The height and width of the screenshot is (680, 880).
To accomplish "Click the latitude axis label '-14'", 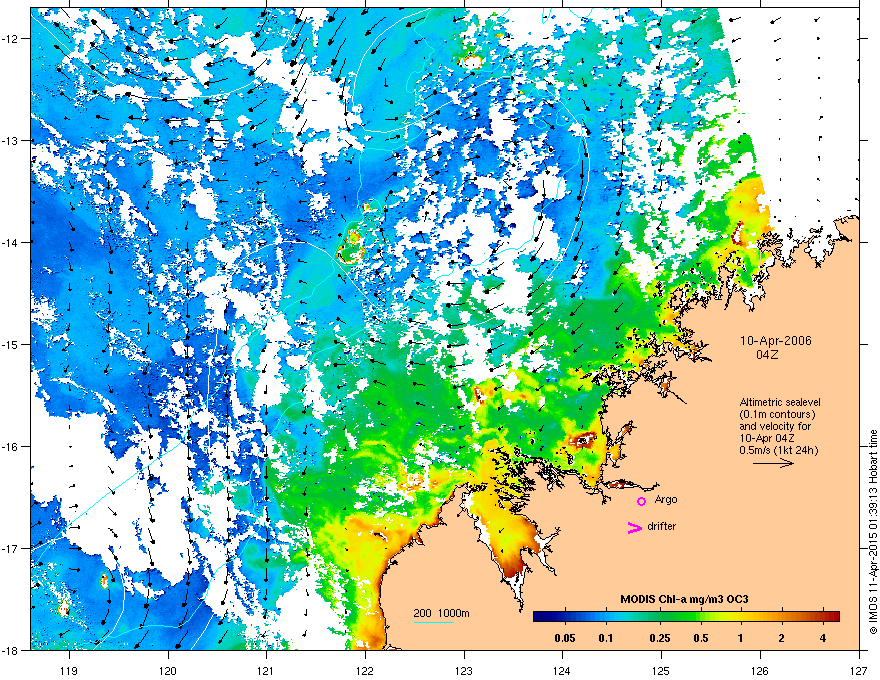I will (12, 242).
